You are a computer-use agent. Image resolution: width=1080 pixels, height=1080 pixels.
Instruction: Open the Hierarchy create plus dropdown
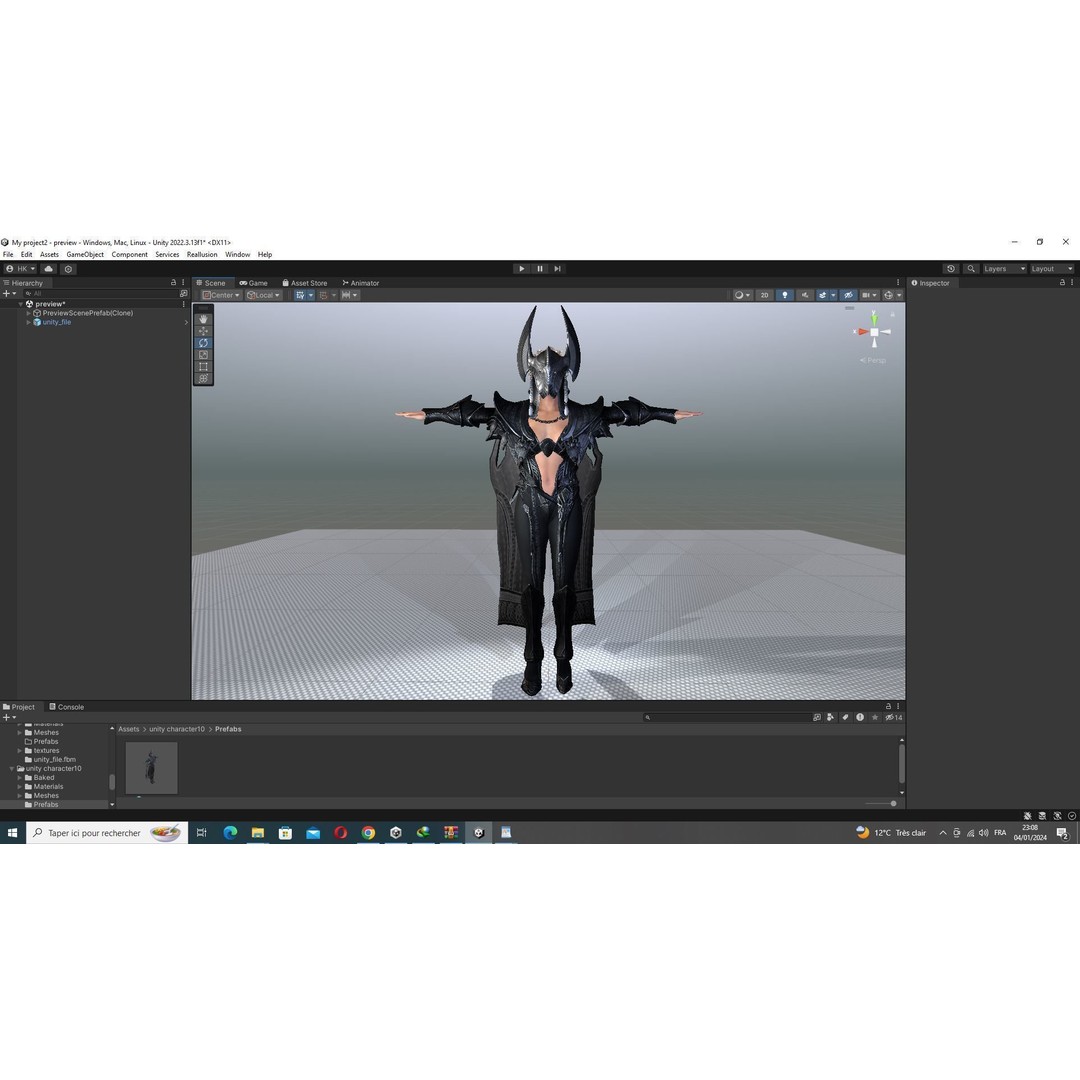point(10,293)
